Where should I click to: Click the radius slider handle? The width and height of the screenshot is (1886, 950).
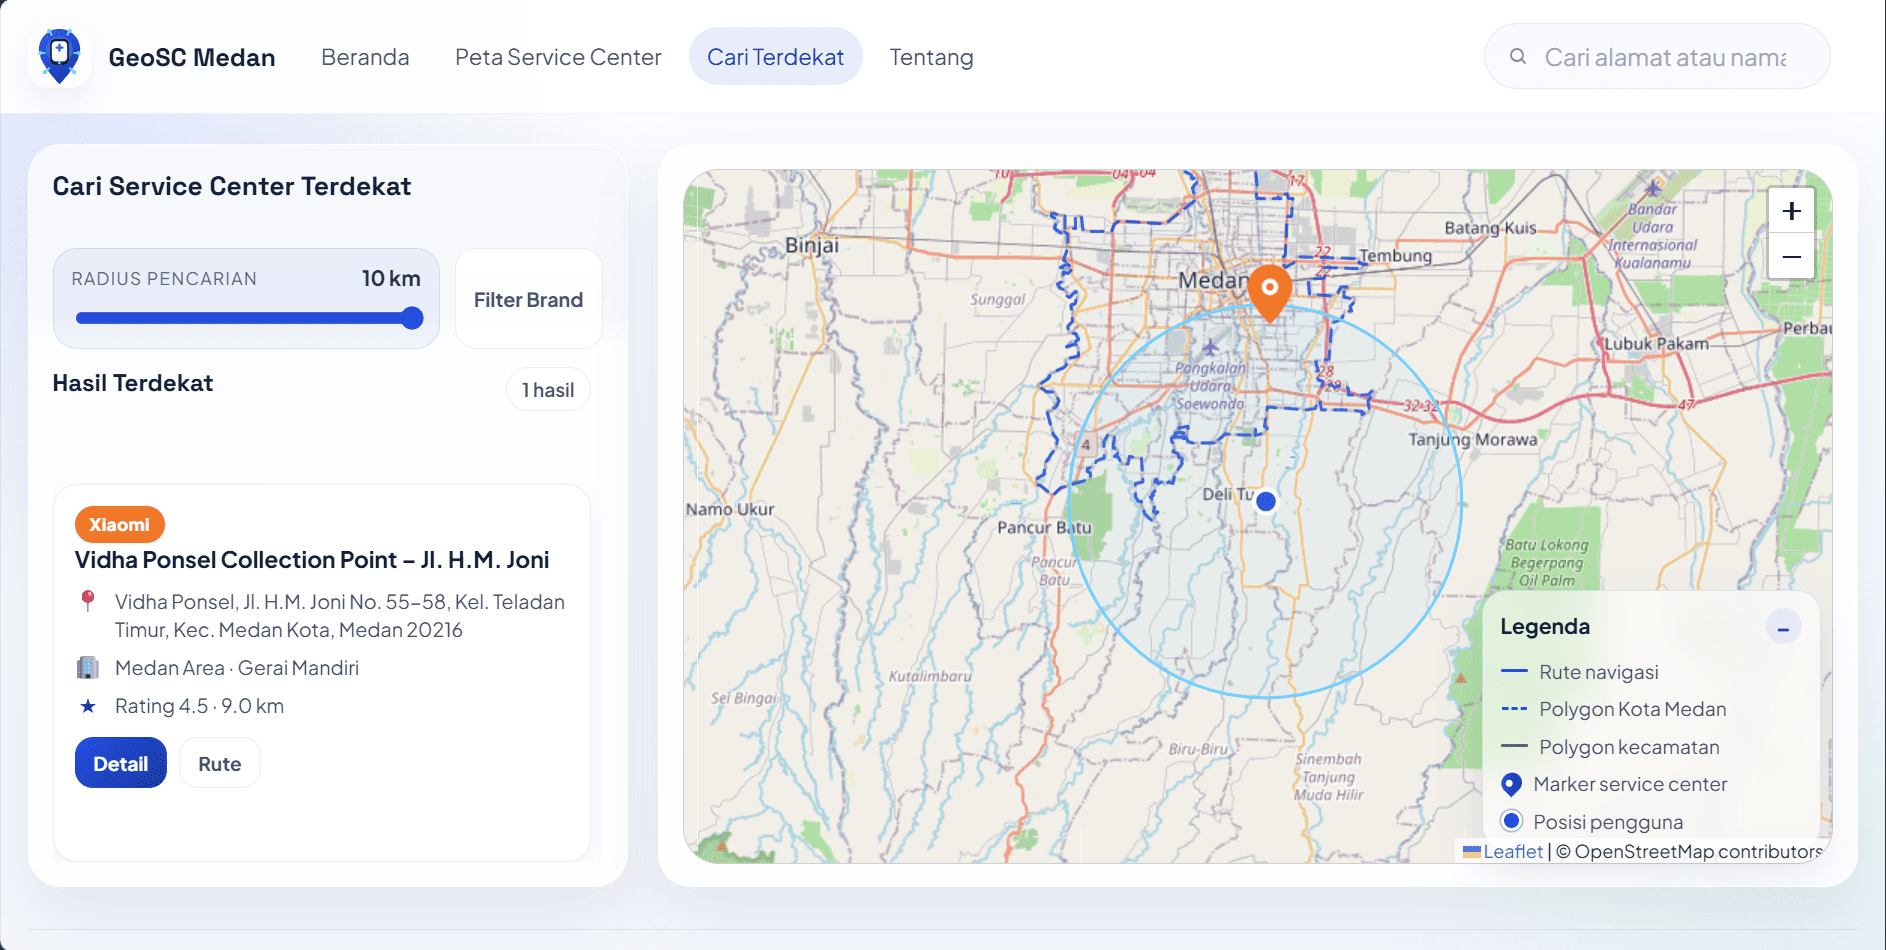412,318
